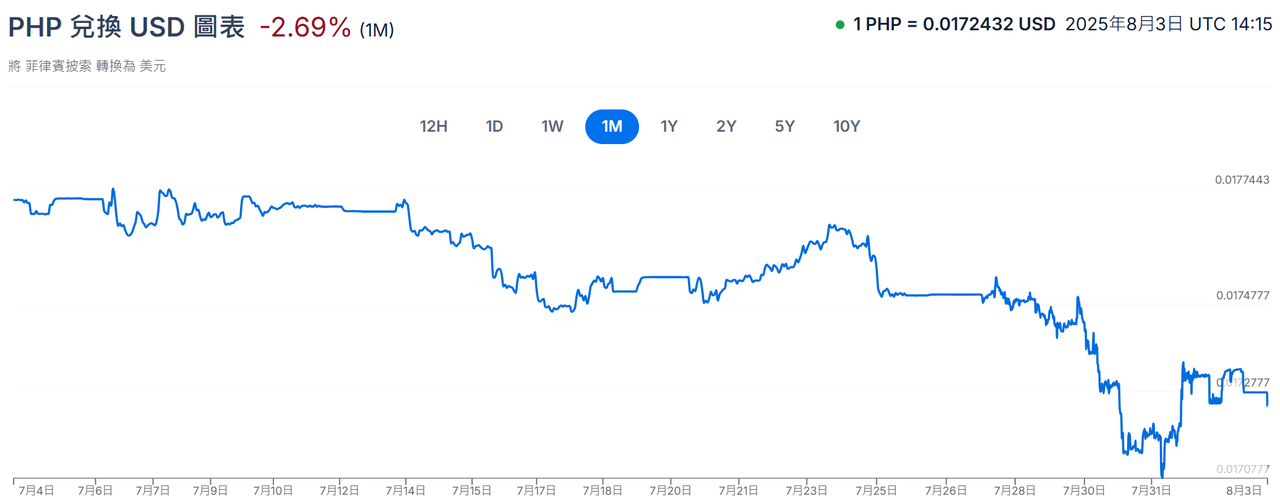The height and width of the screenshot is (504, 1280).
Task: Click the 7月23日 date marker
Action: (806, 491)
